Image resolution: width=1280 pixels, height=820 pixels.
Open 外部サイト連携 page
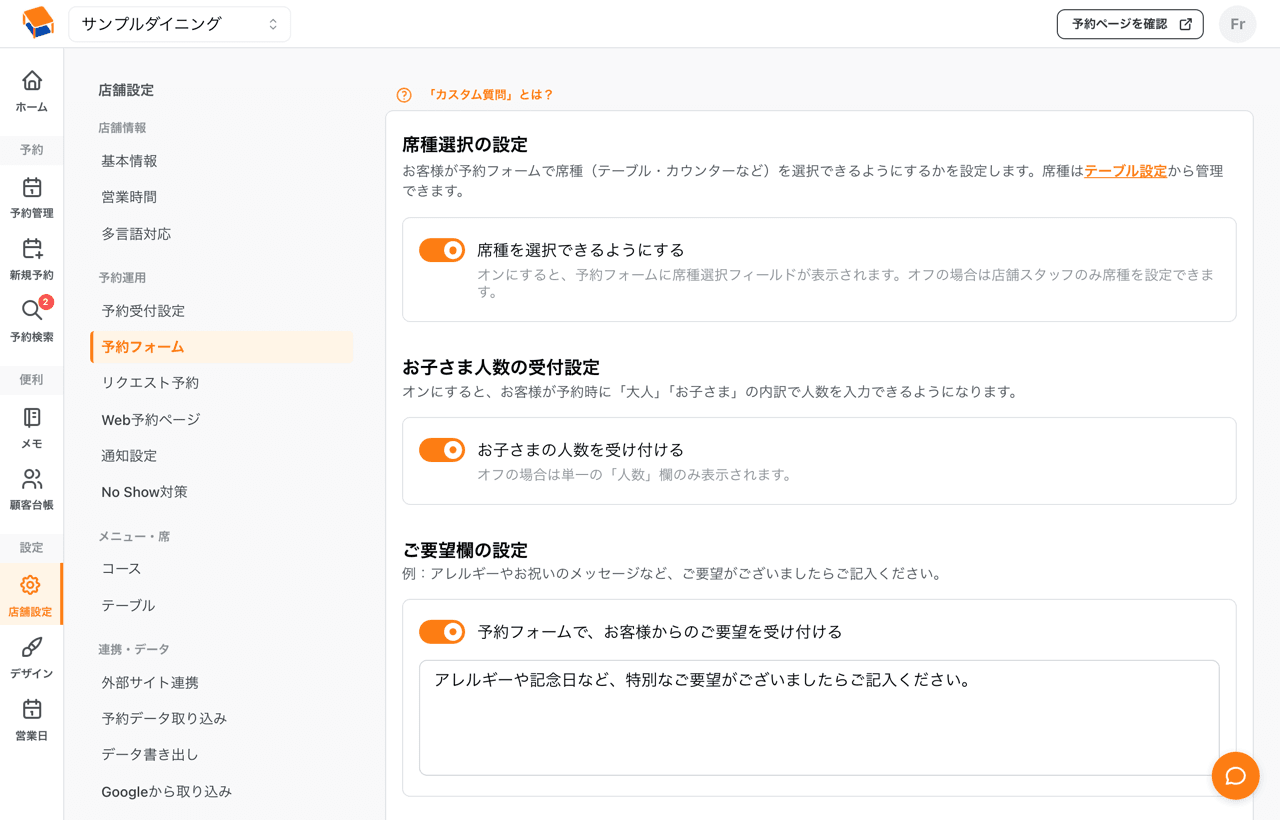click(150, 683)
